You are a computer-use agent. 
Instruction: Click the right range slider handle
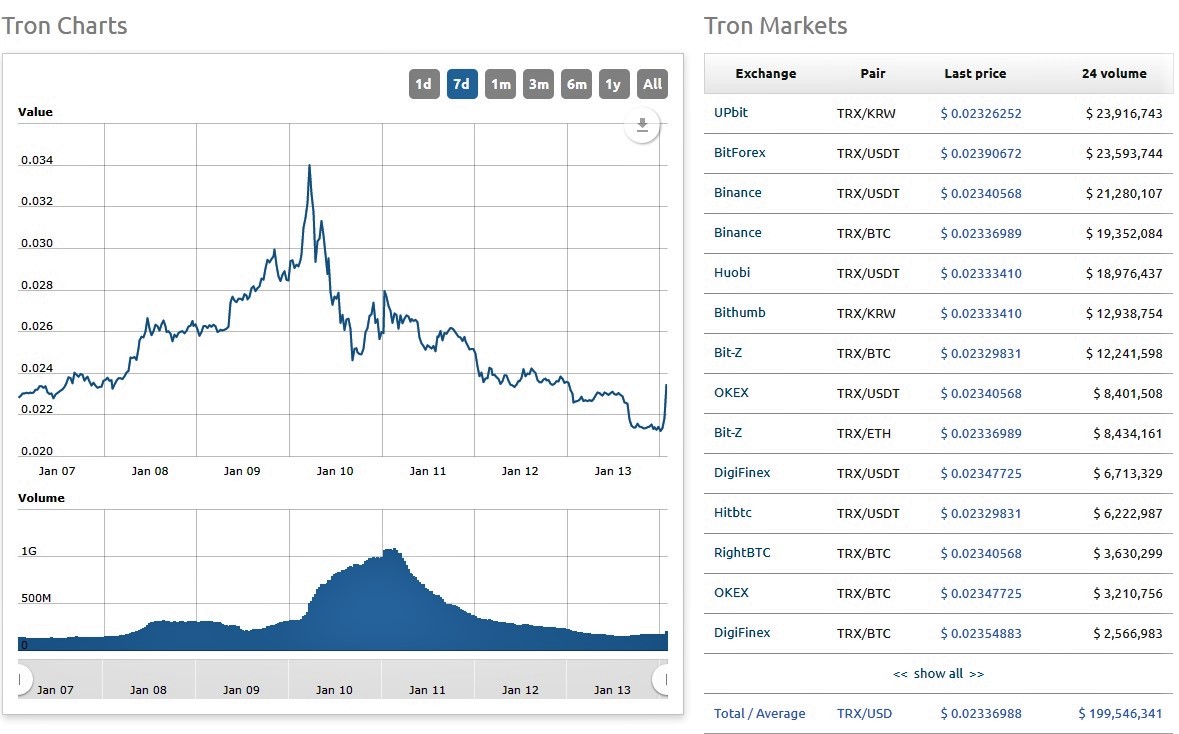pos(662,680)
